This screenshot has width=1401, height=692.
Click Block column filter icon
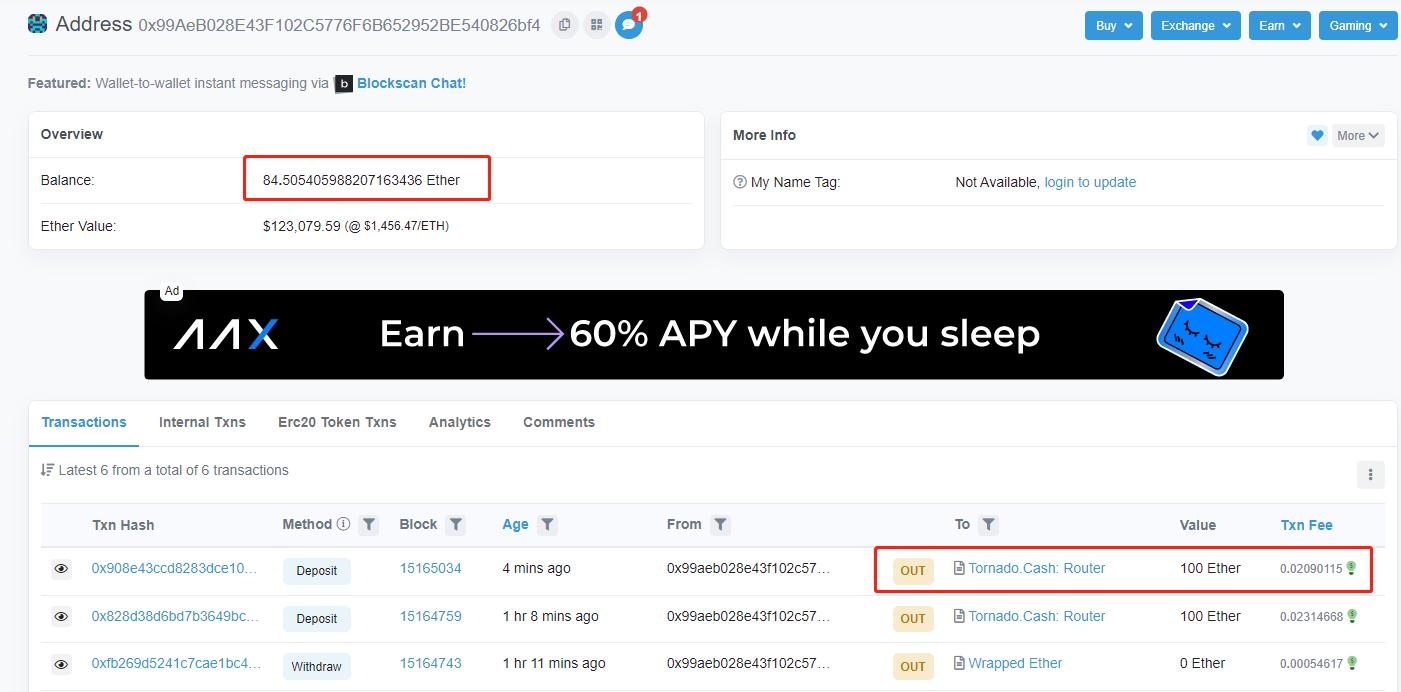click(x=456, y=525)
